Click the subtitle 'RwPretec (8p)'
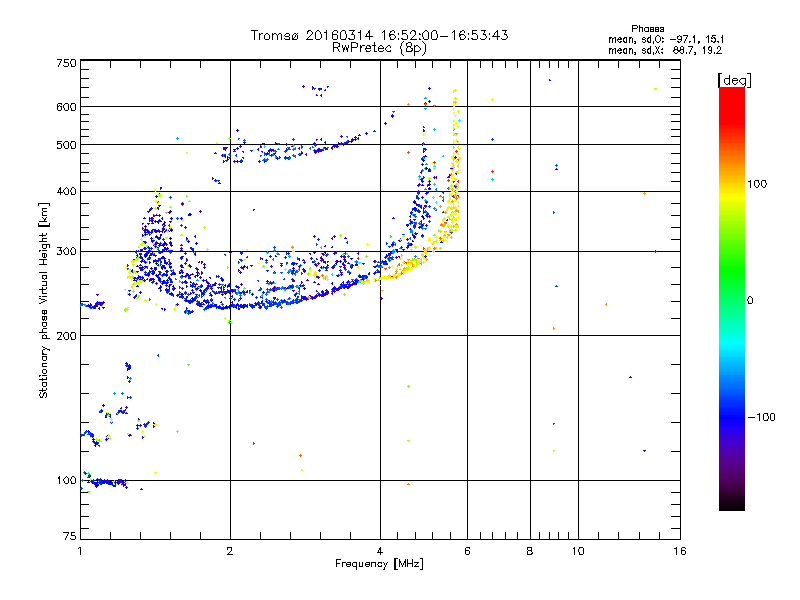Screen dimensions: 800x600 [379, 48]
